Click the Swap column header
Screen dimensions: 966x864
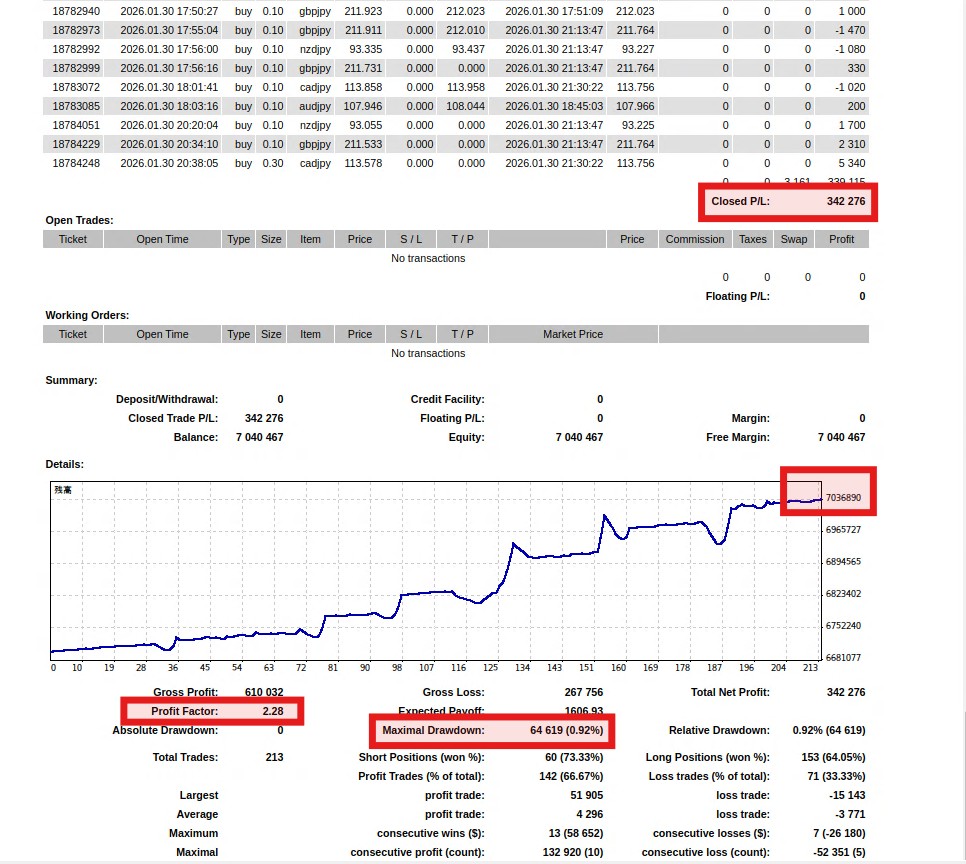click(x=793, y=239)
